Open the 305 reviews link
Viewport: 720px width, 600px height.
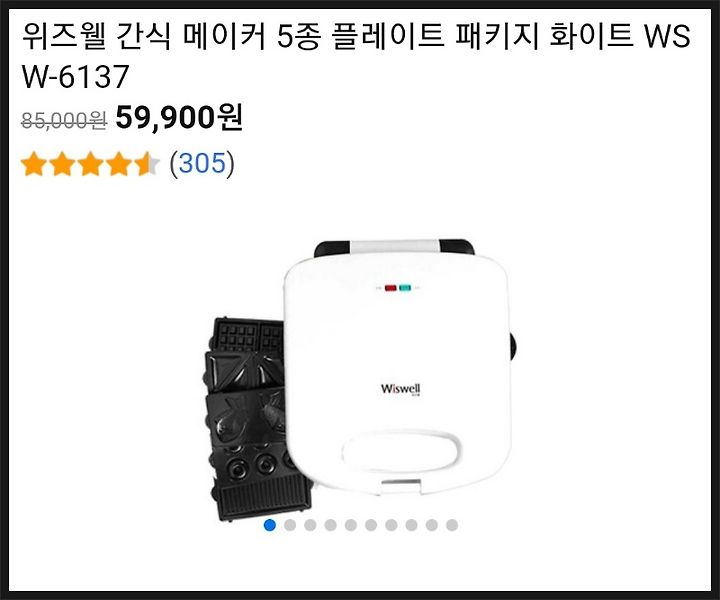click(x=202, y=163)
